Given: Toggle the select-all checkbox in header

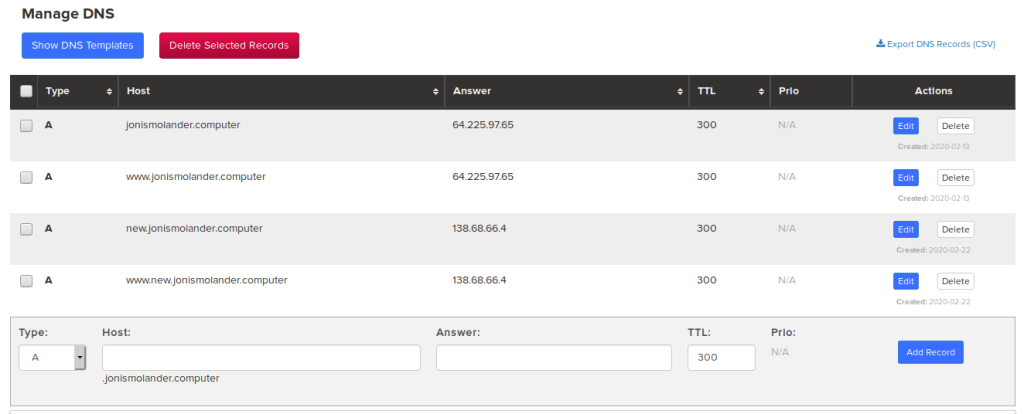Looking at the screenshot, I should point(26,91).
